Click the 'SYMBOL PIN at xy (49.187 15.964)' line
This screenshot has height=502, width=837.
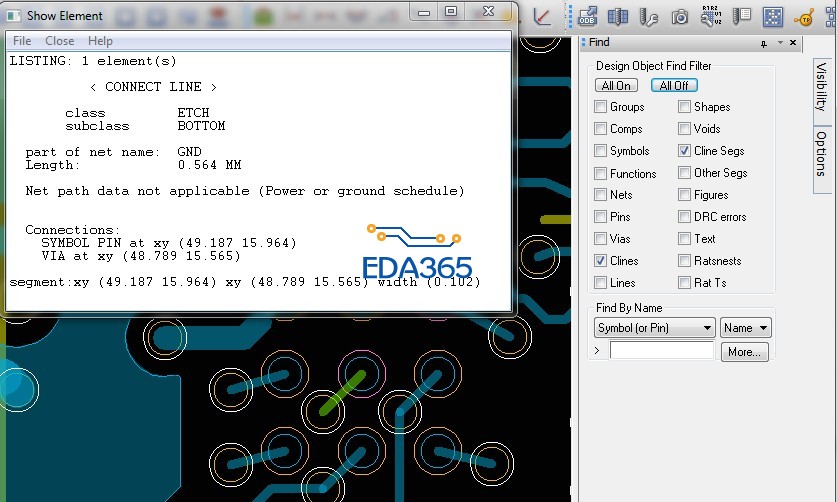point(169,243)
